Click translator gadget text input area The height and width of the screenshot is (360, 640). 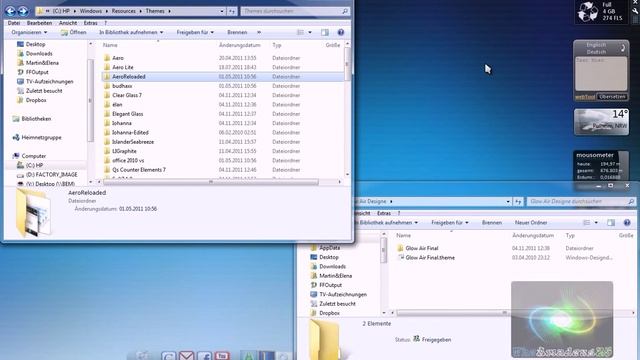601,74
